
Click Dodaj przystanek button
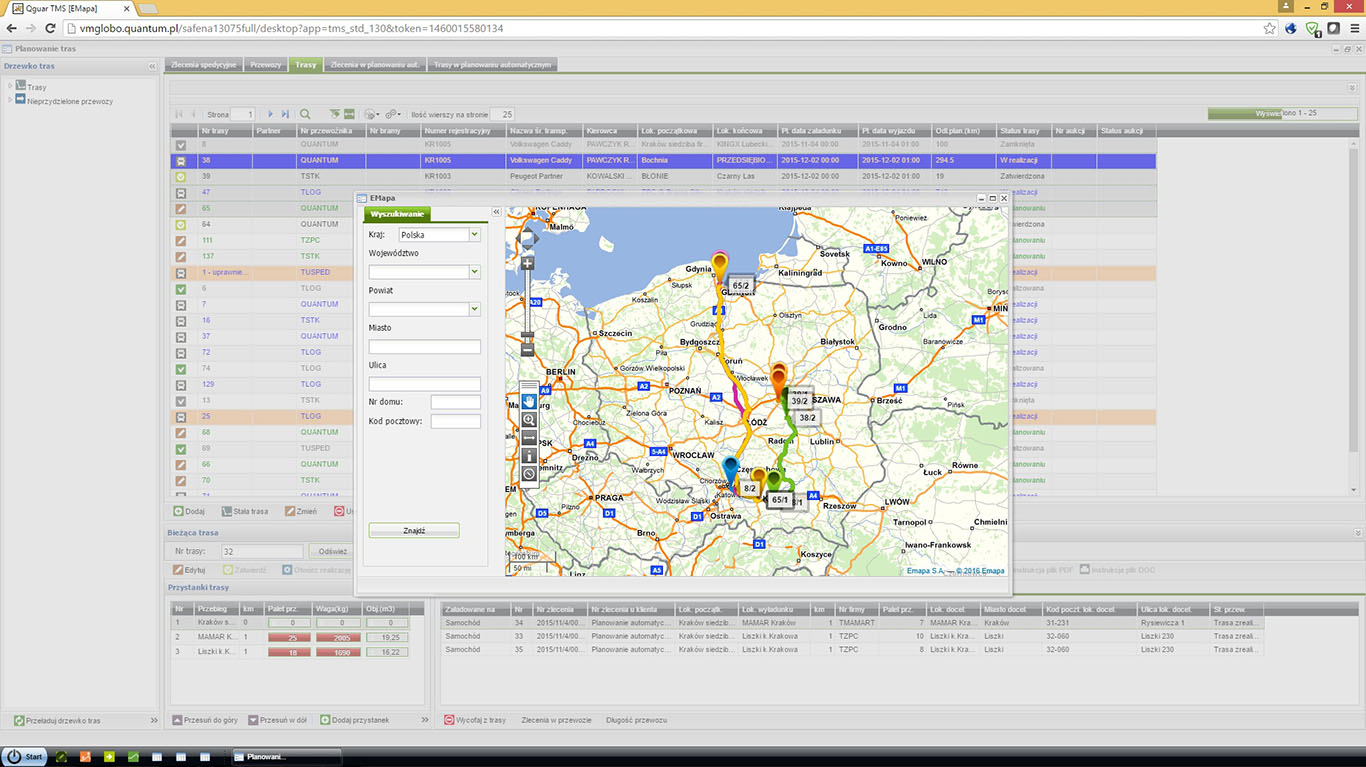click(354, 720)
